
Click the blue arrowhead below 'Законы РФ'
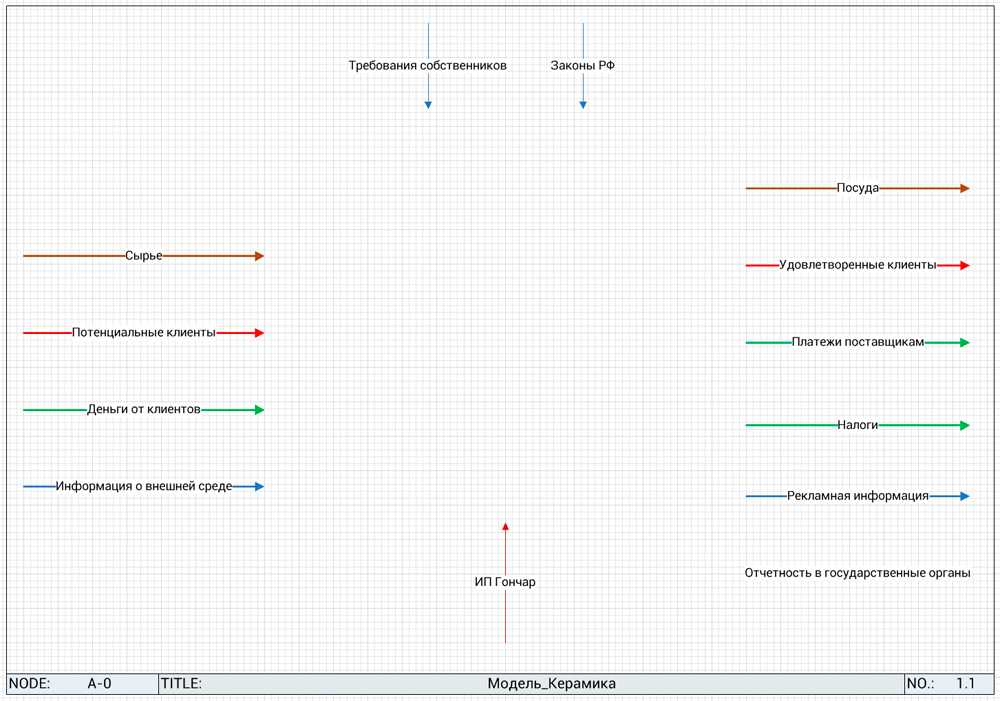pos(583,104)
